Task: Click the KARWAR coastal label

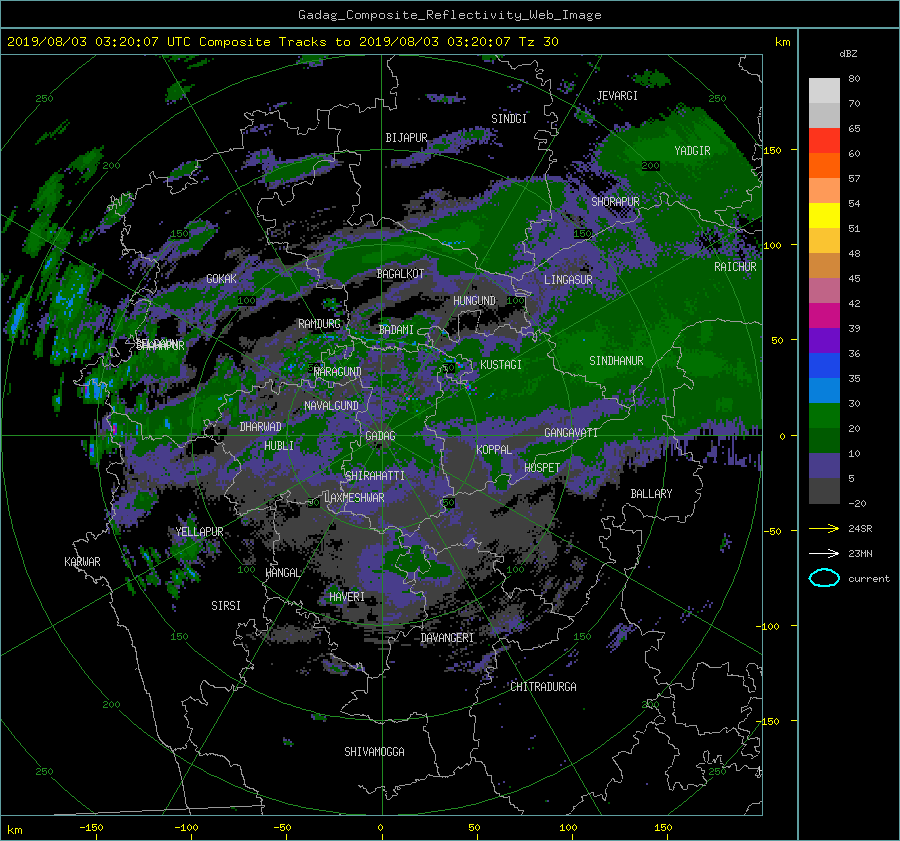Action: point(82,562)
